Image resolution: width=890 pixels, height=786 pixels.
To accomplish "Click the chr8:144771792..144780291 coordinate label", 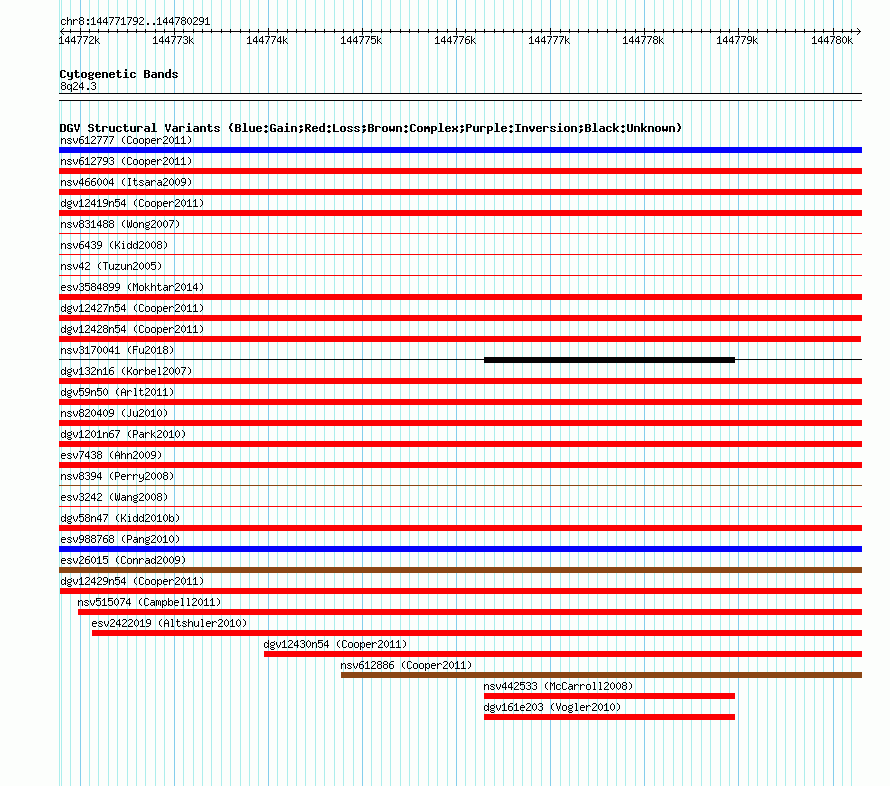I will point(135,21).
